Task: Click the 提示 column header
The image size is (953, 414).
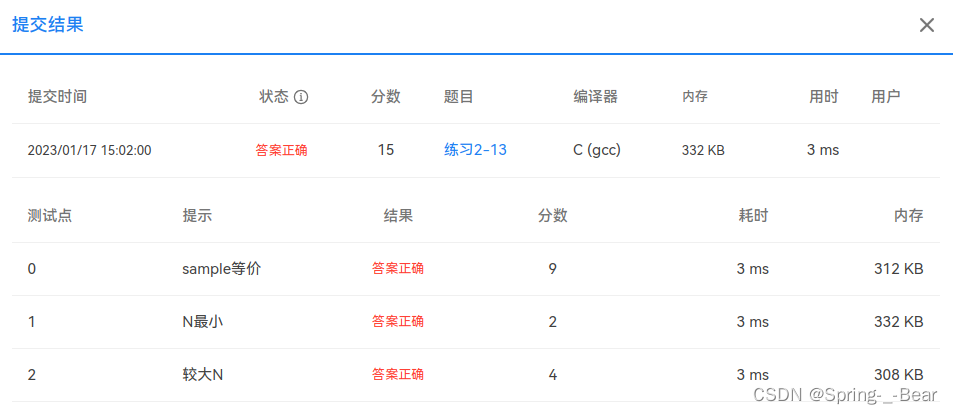Action: point(198,216)
